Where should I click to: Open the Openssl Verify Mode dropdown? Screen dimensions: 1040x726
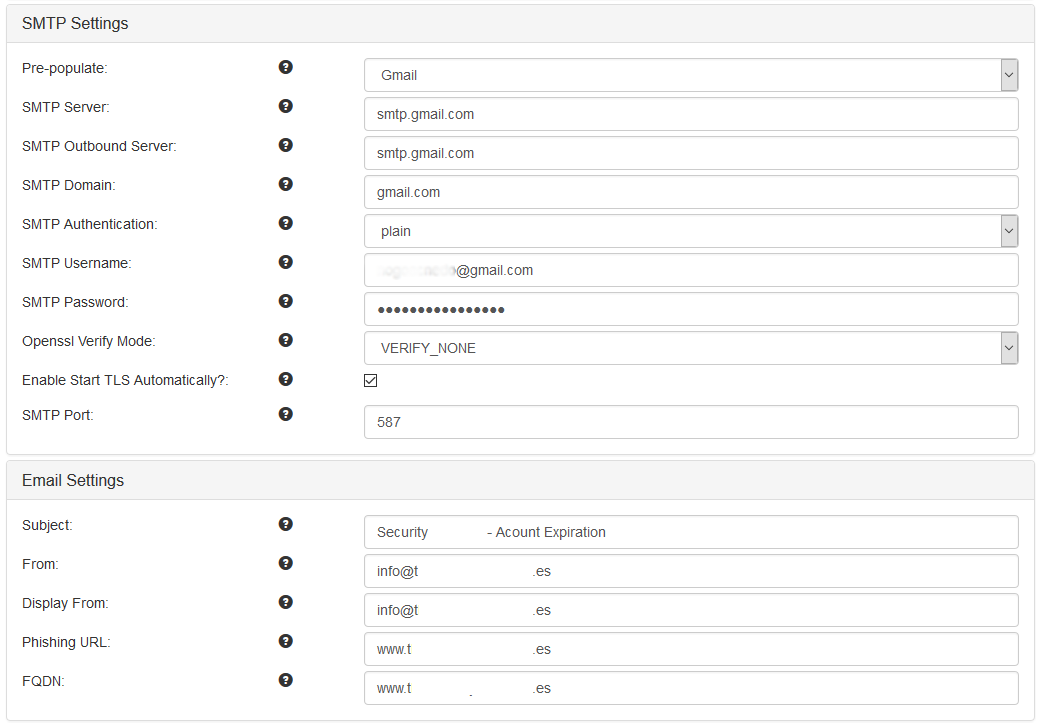[690, 349]
